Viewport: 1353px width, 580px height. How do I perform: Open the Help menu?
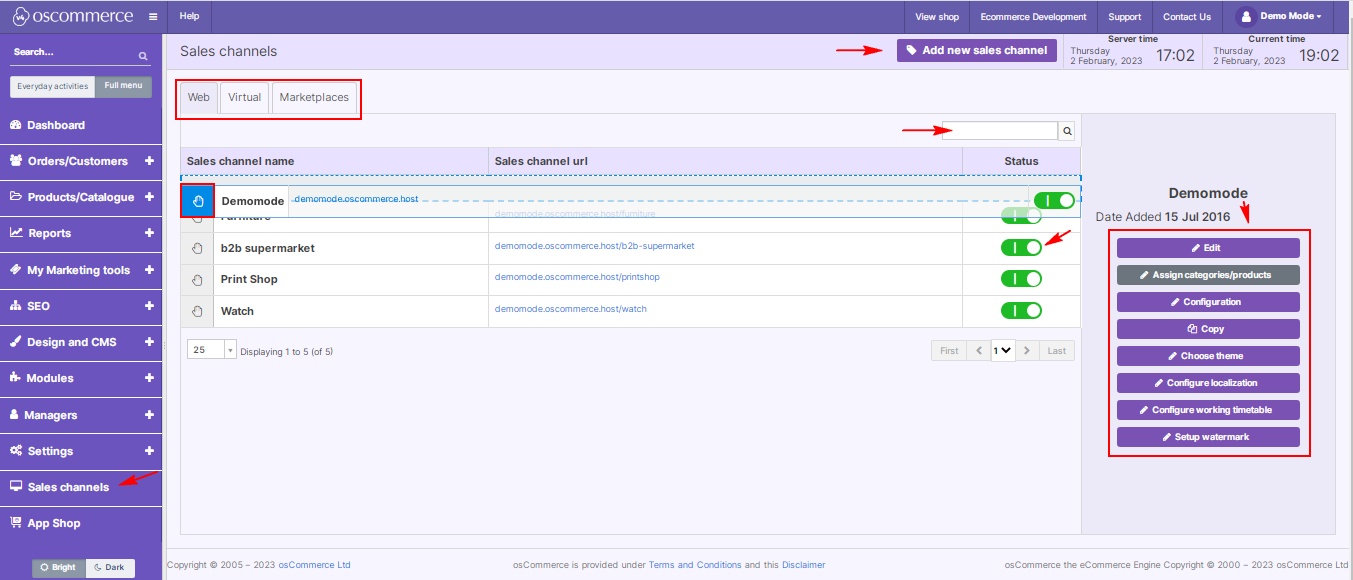[190, 17]
